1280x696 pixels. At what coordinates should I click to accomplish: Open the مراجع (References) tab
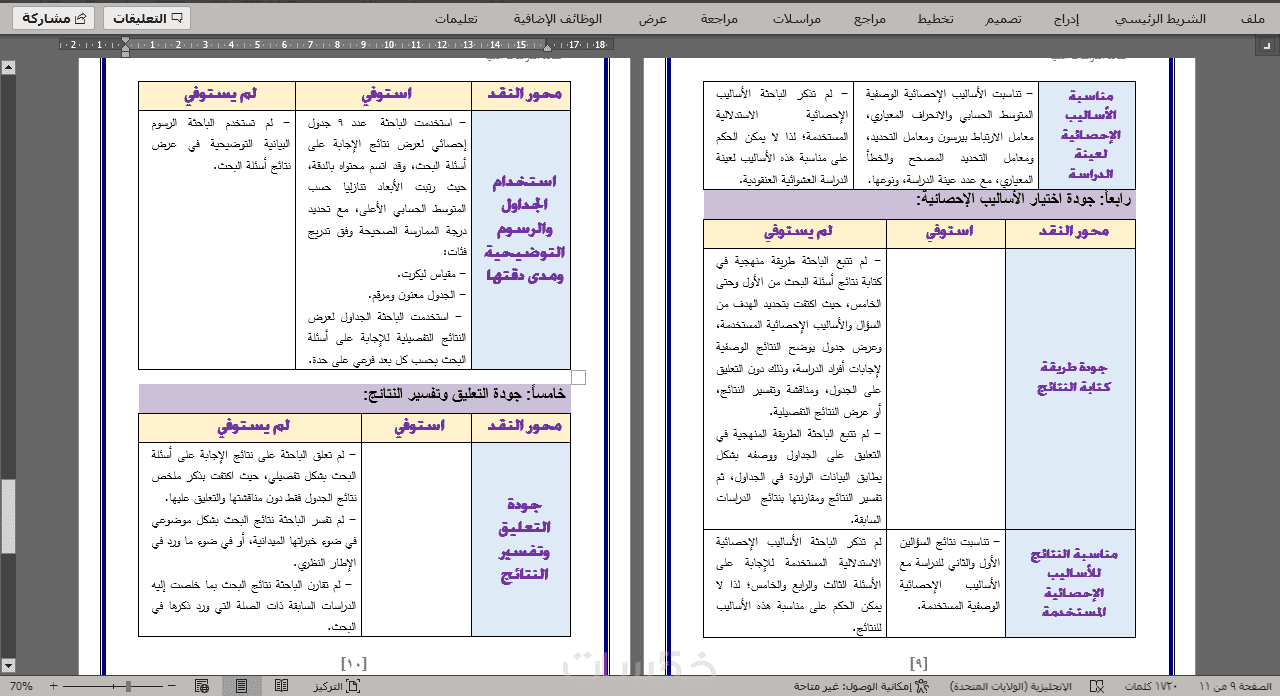pyautogui.click(x=870, y=19)
